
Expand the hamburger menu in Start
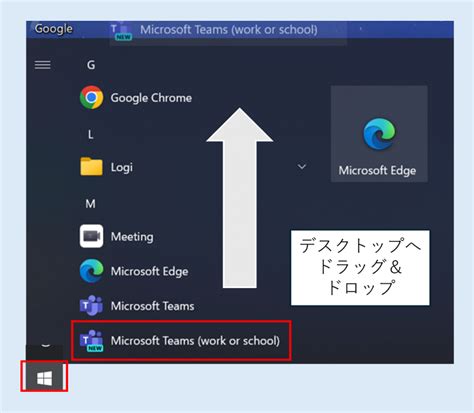coord(43,65)
